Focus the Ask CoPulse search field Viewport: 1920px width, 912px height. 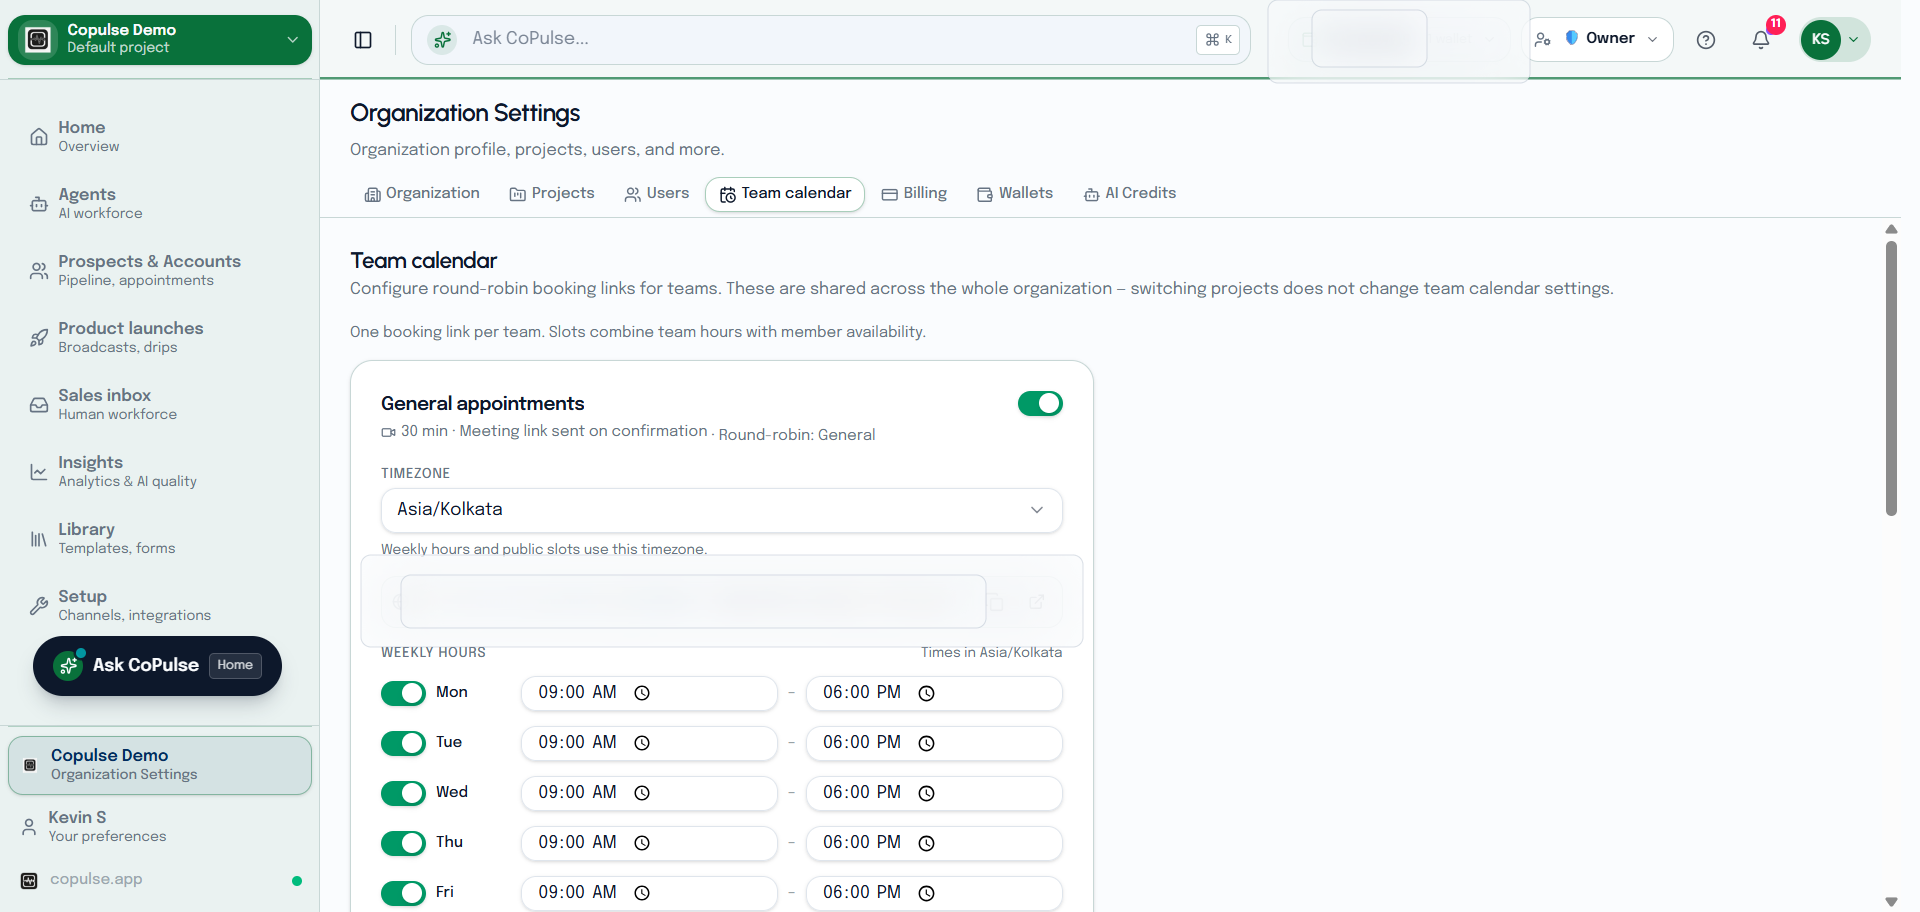pyautogui.click(x=830, y=40)
